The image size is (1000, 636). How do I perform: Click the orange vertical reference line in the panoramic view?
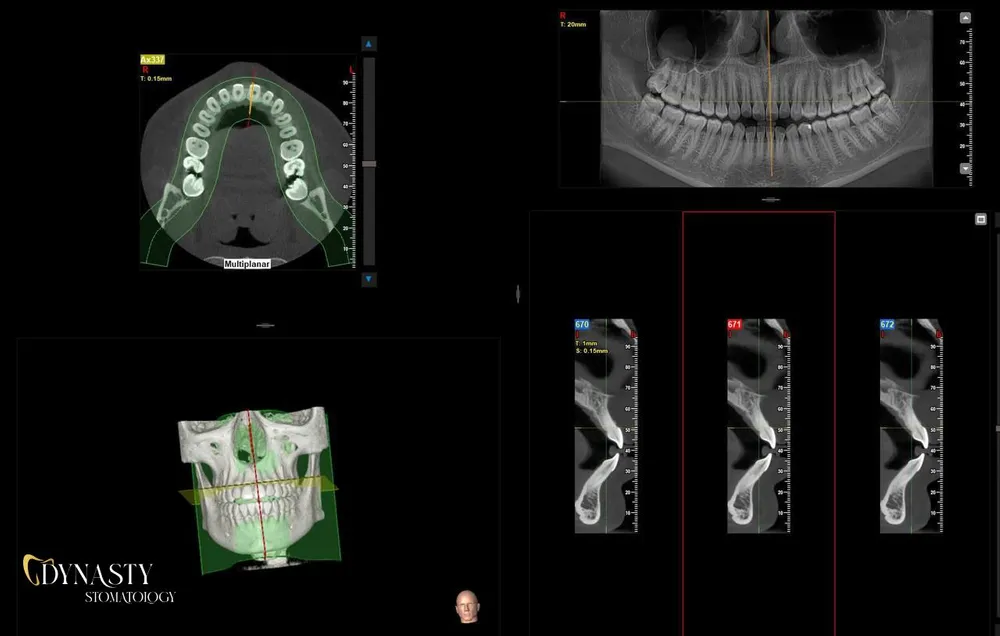pyautogui.click(x=769, y=140)
